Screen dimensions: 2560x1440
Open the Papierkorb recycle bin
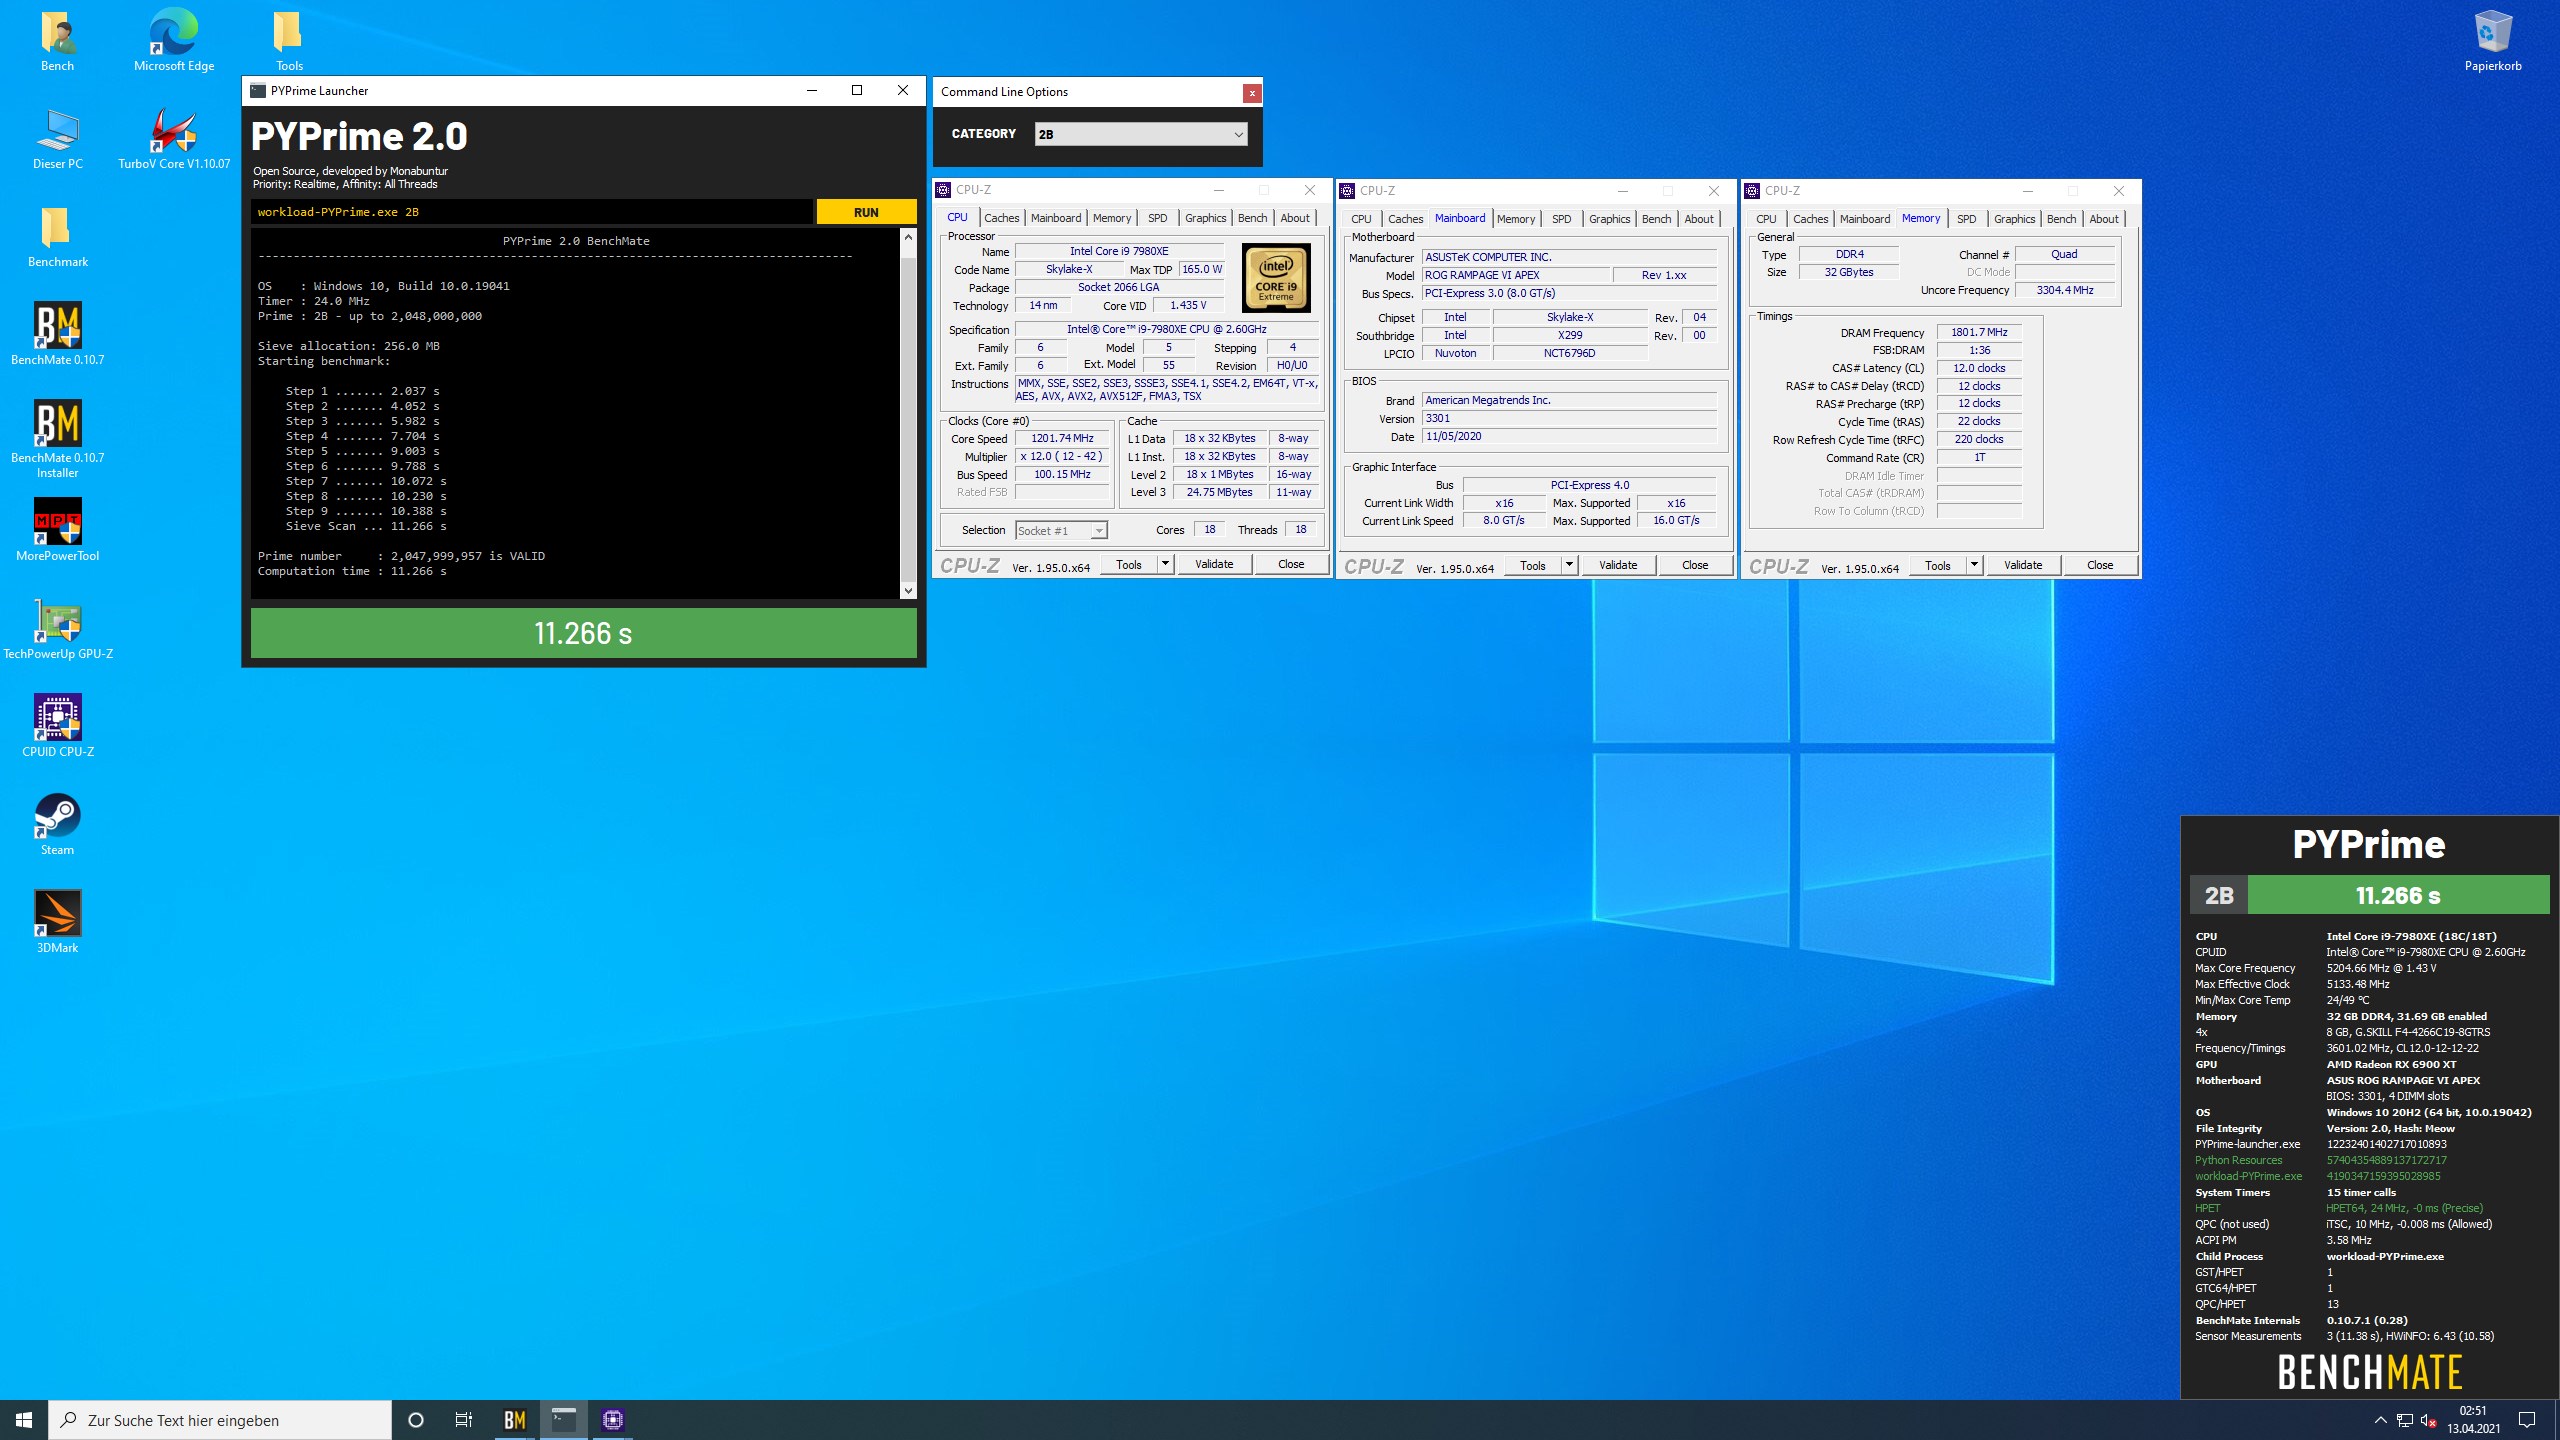pyautogui.click(x=2492, y=42)
